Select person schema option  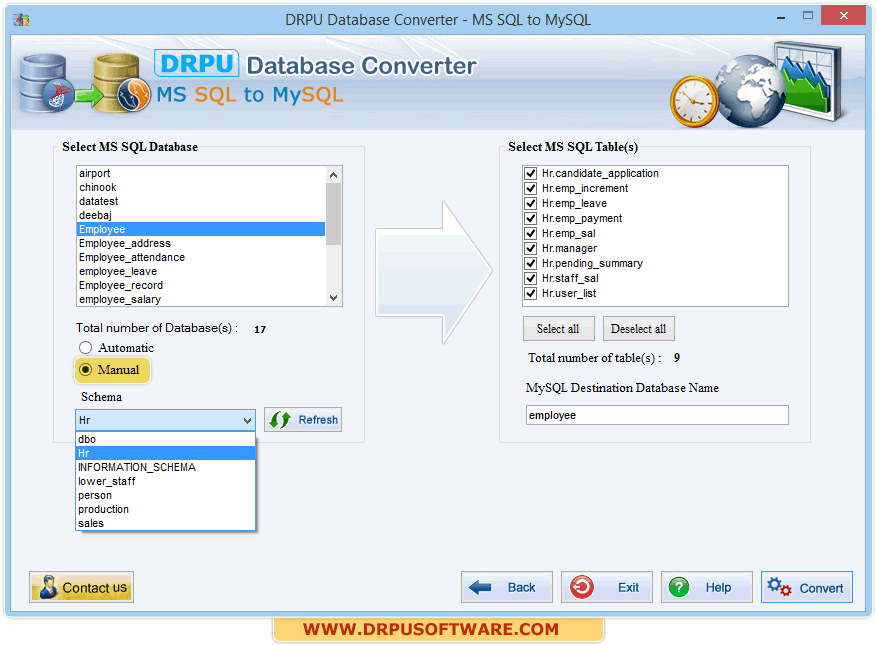click(166, 495)
